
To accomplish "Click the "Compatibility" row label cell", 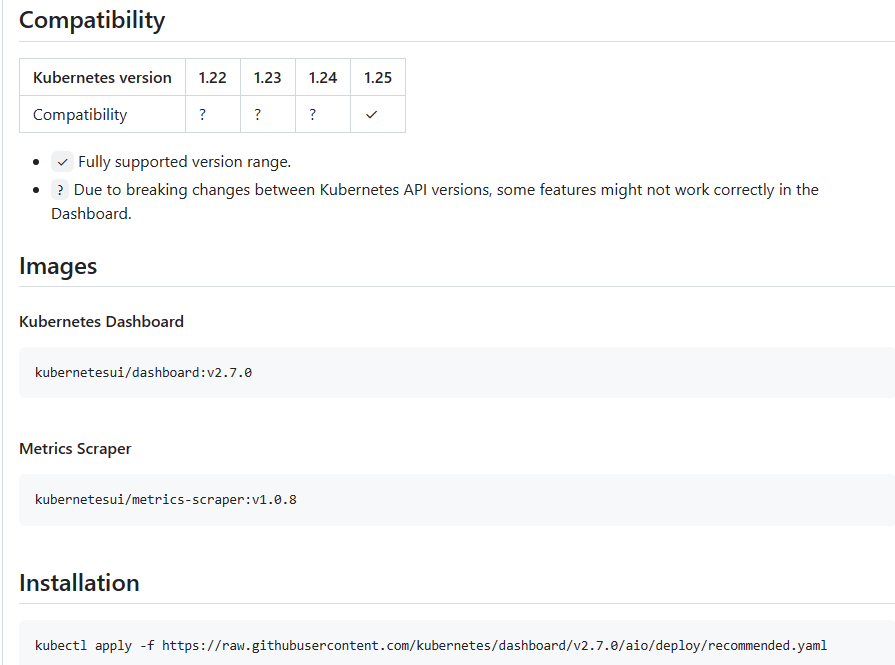I will pos(80,115).
